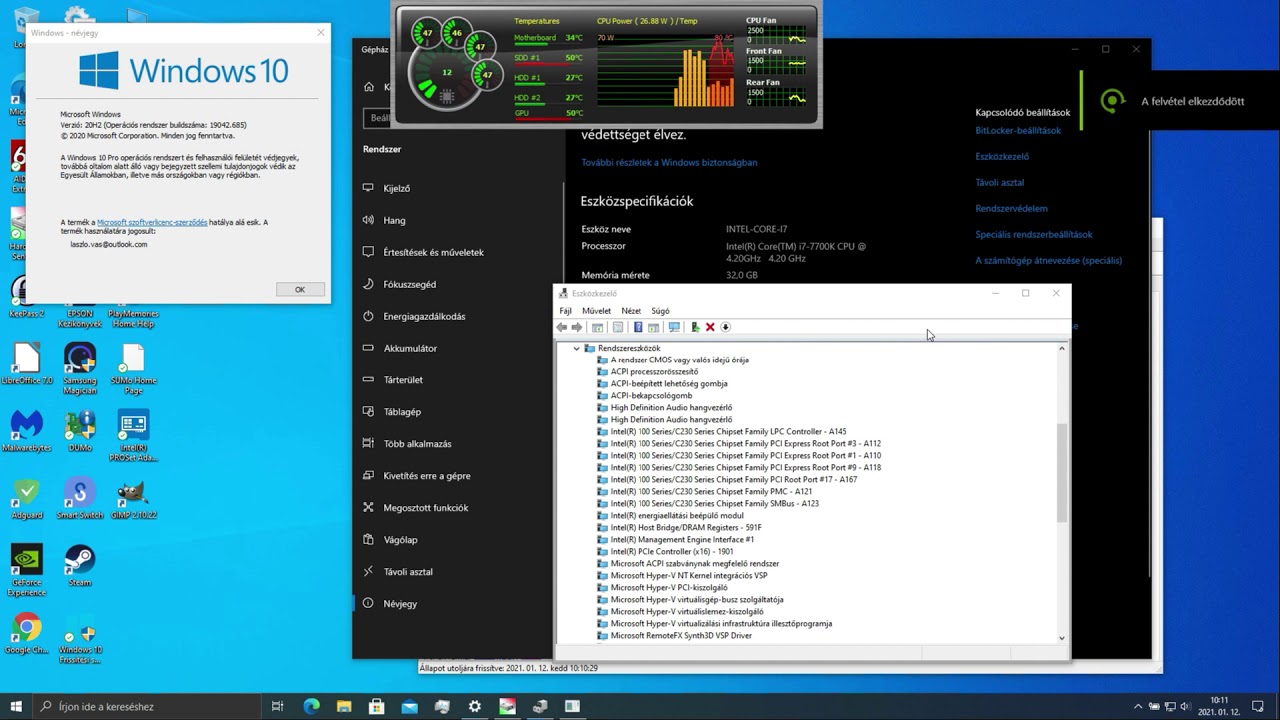This screenshot has width=1280, height=720.
Task: Open Adguard desktop icon
Action: point(26,498)
